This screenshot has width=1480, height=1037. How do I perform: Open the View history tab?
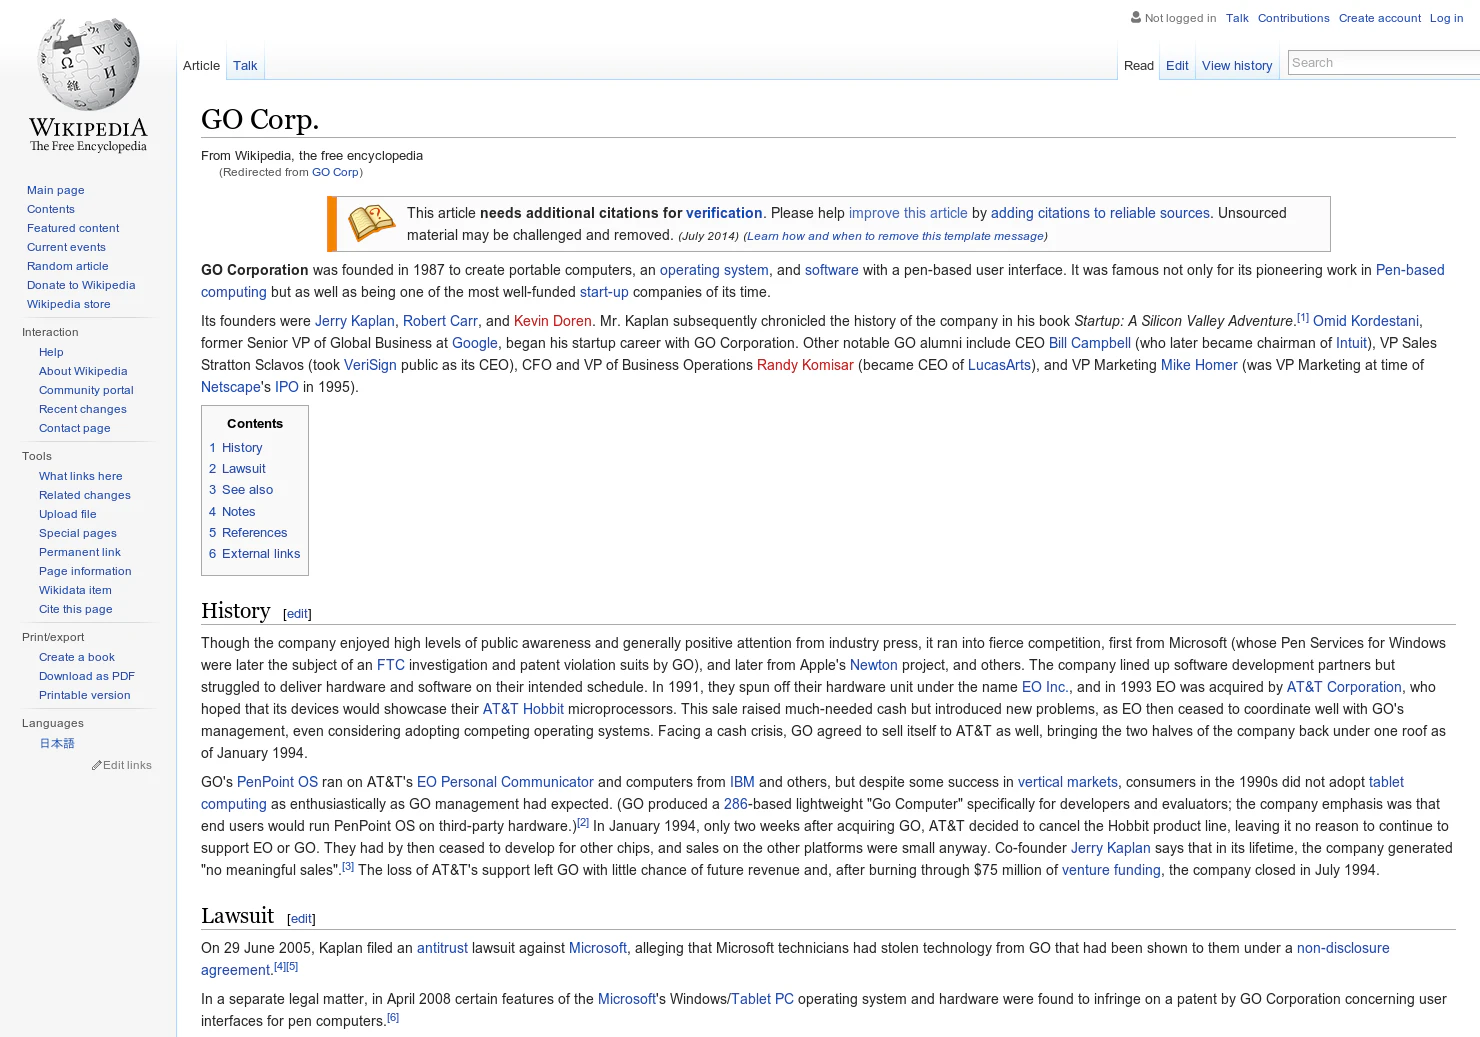coord(1237,65)
